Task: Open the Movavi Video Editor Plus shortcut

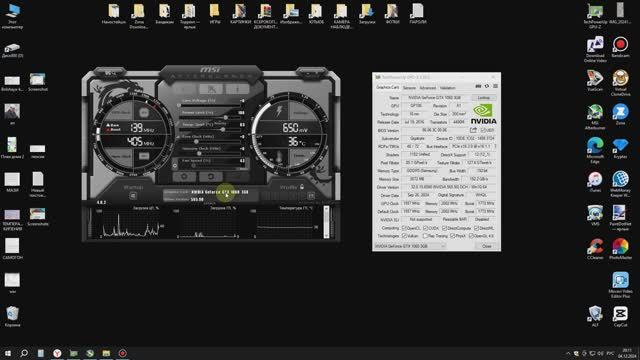Action: [620, 285]
